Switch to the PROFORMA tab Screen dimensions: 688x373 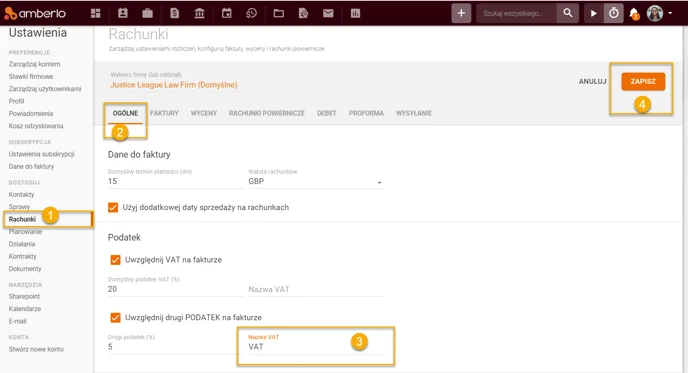point(366,113)
